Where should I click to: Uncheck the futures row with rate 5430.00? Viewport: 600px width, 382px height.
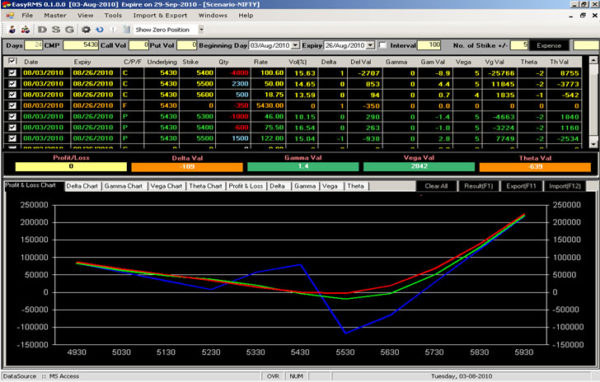[12, 105]
